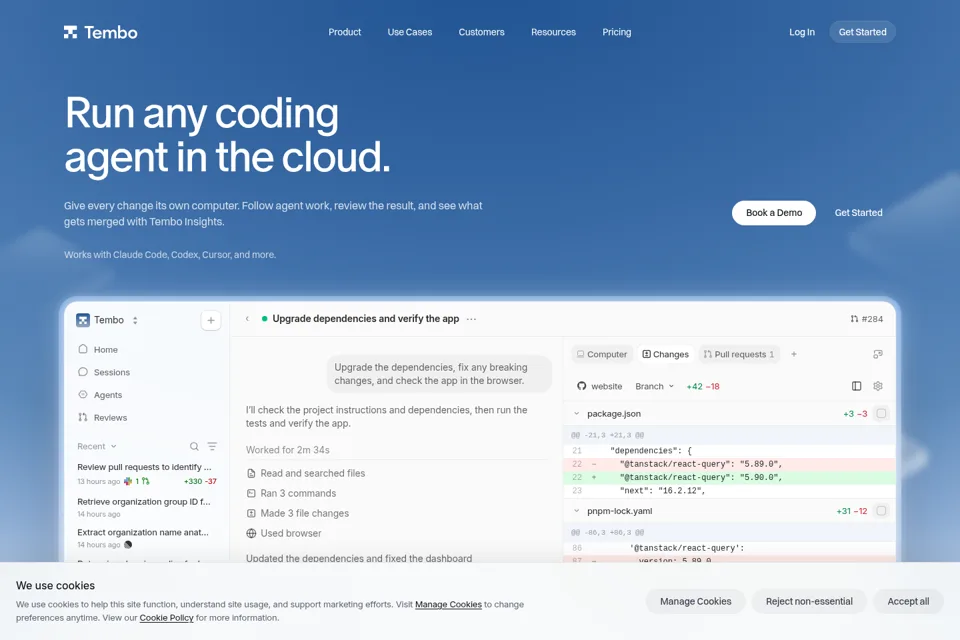
Task: Click Accept all cookies
Action: tap(908, 601)
